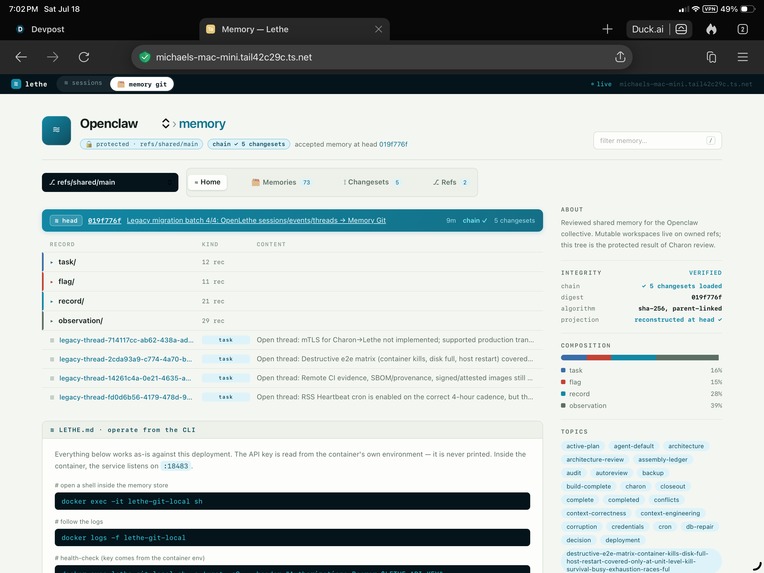
Task: Open the Changesets tab
Action: pyautogui.click(x=372, y=182)
